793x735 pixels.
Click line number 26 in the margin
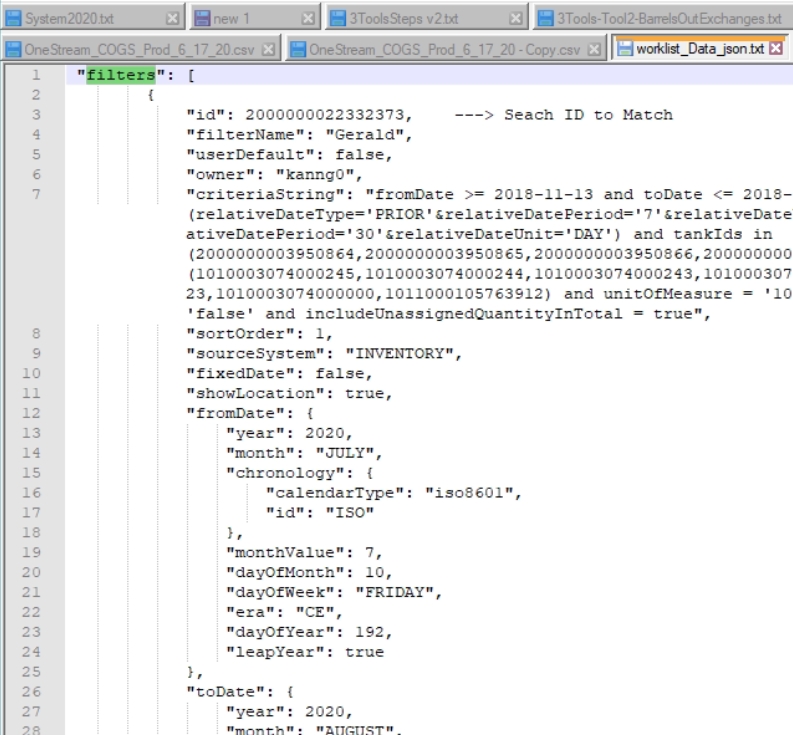(x=31, y=691)
